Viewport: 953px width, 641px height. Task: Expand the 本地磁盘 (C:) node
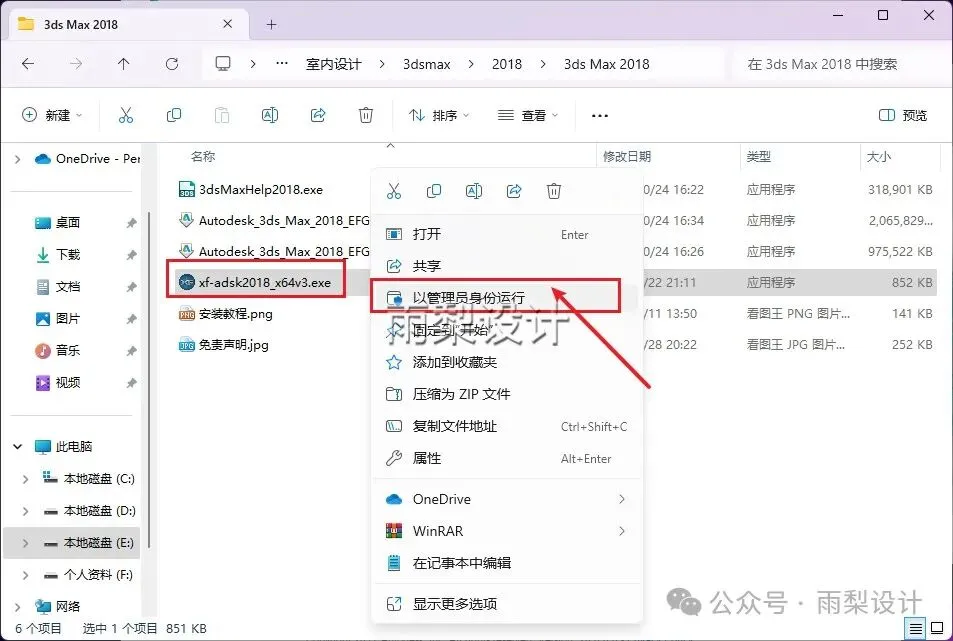point(26,479)
